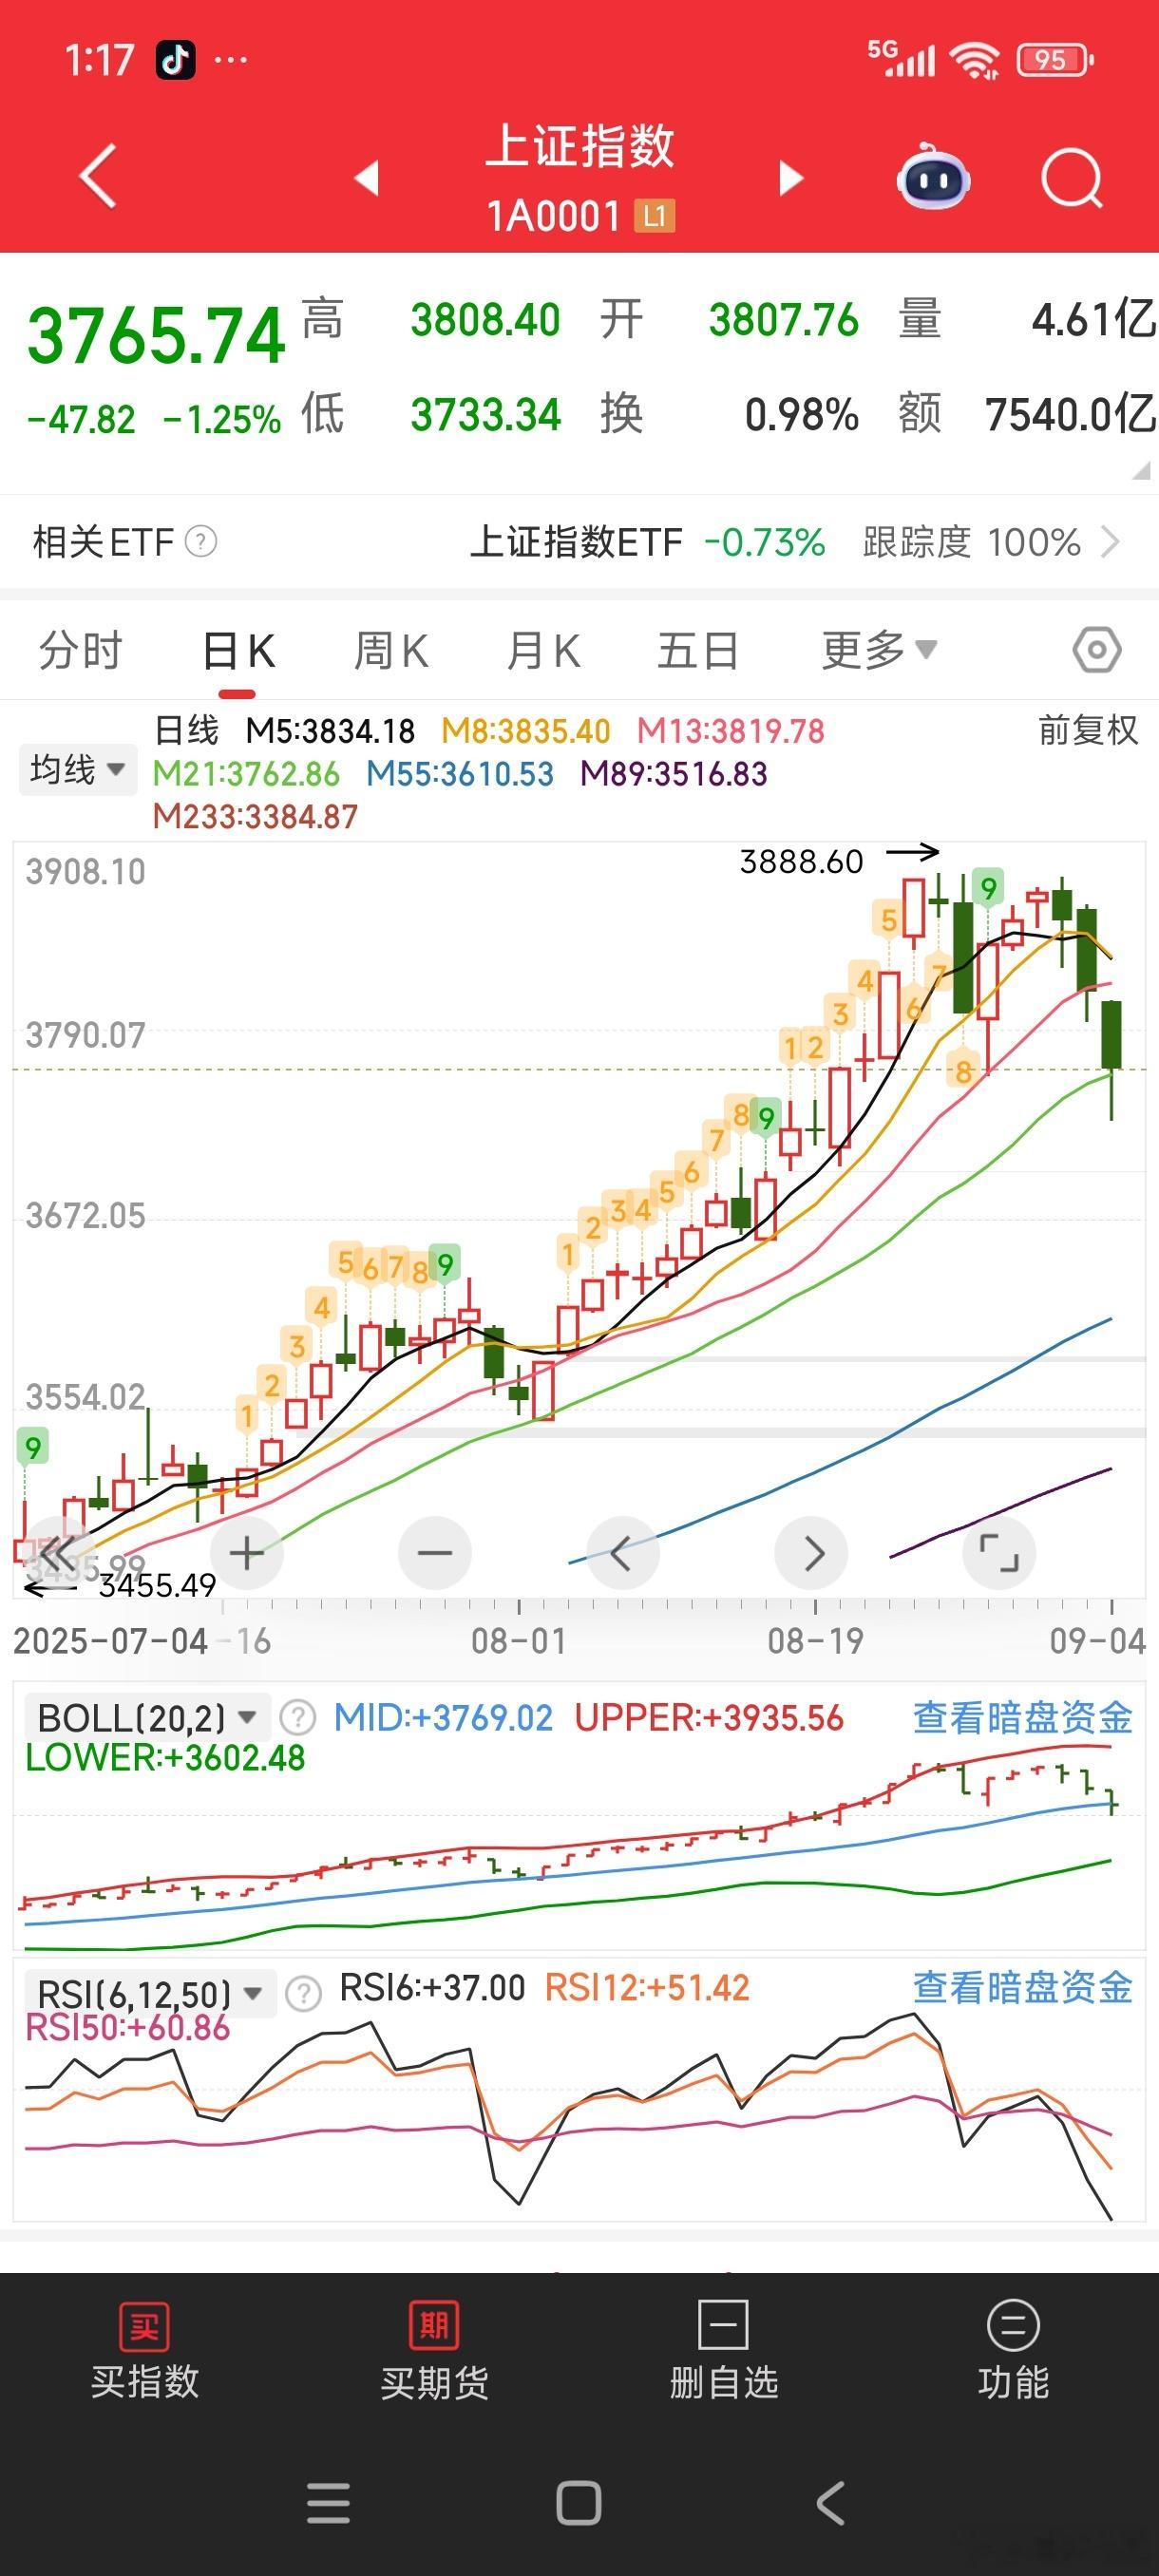
Task: Tap 08-19 date label on axis
Action: pyautogui.click(x=815, y=1641)
